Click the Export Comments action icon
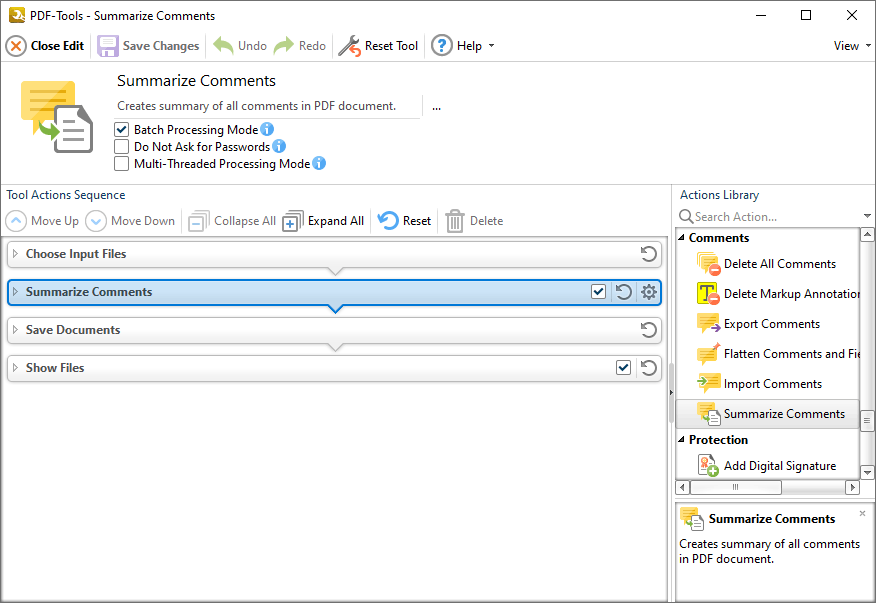 (708, 324)
